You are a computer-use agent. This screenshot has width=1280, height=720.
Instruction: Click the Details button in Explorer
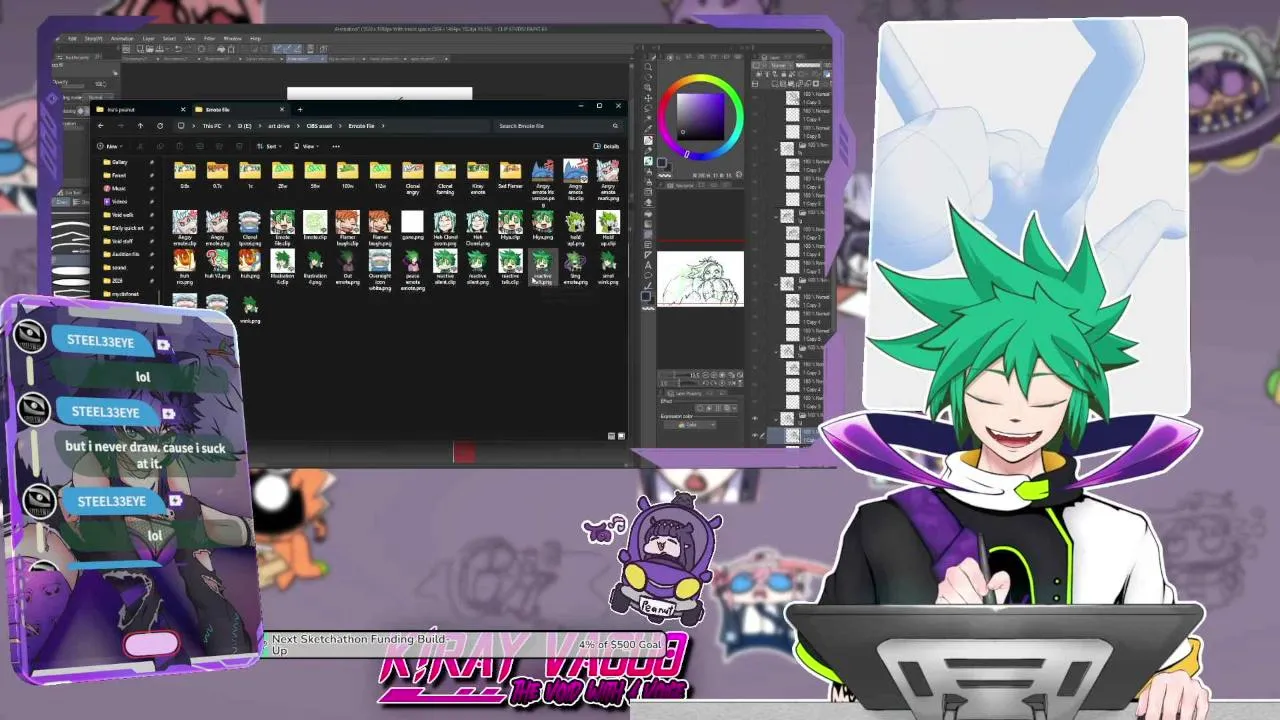pyautogui.click(x=606, y=146)
